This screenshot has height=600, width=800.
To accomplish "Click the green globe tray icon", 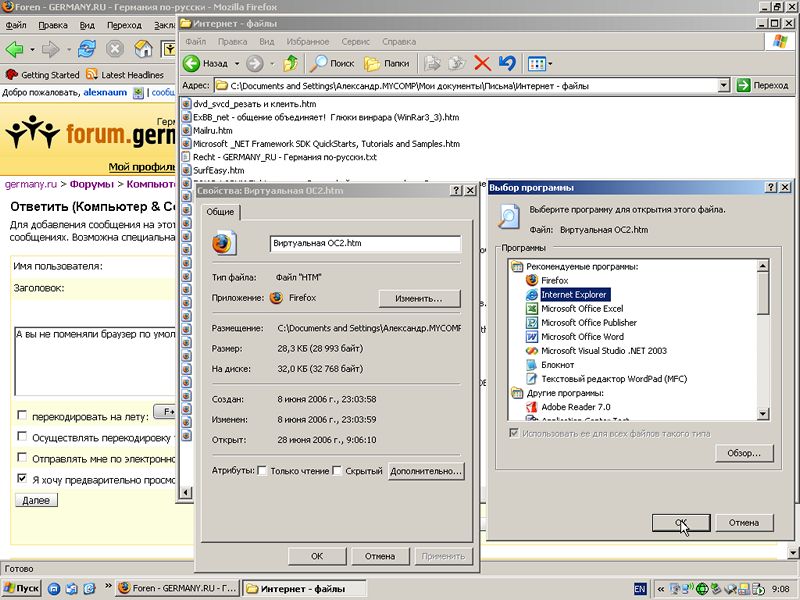I will click(x=702, y=589).
